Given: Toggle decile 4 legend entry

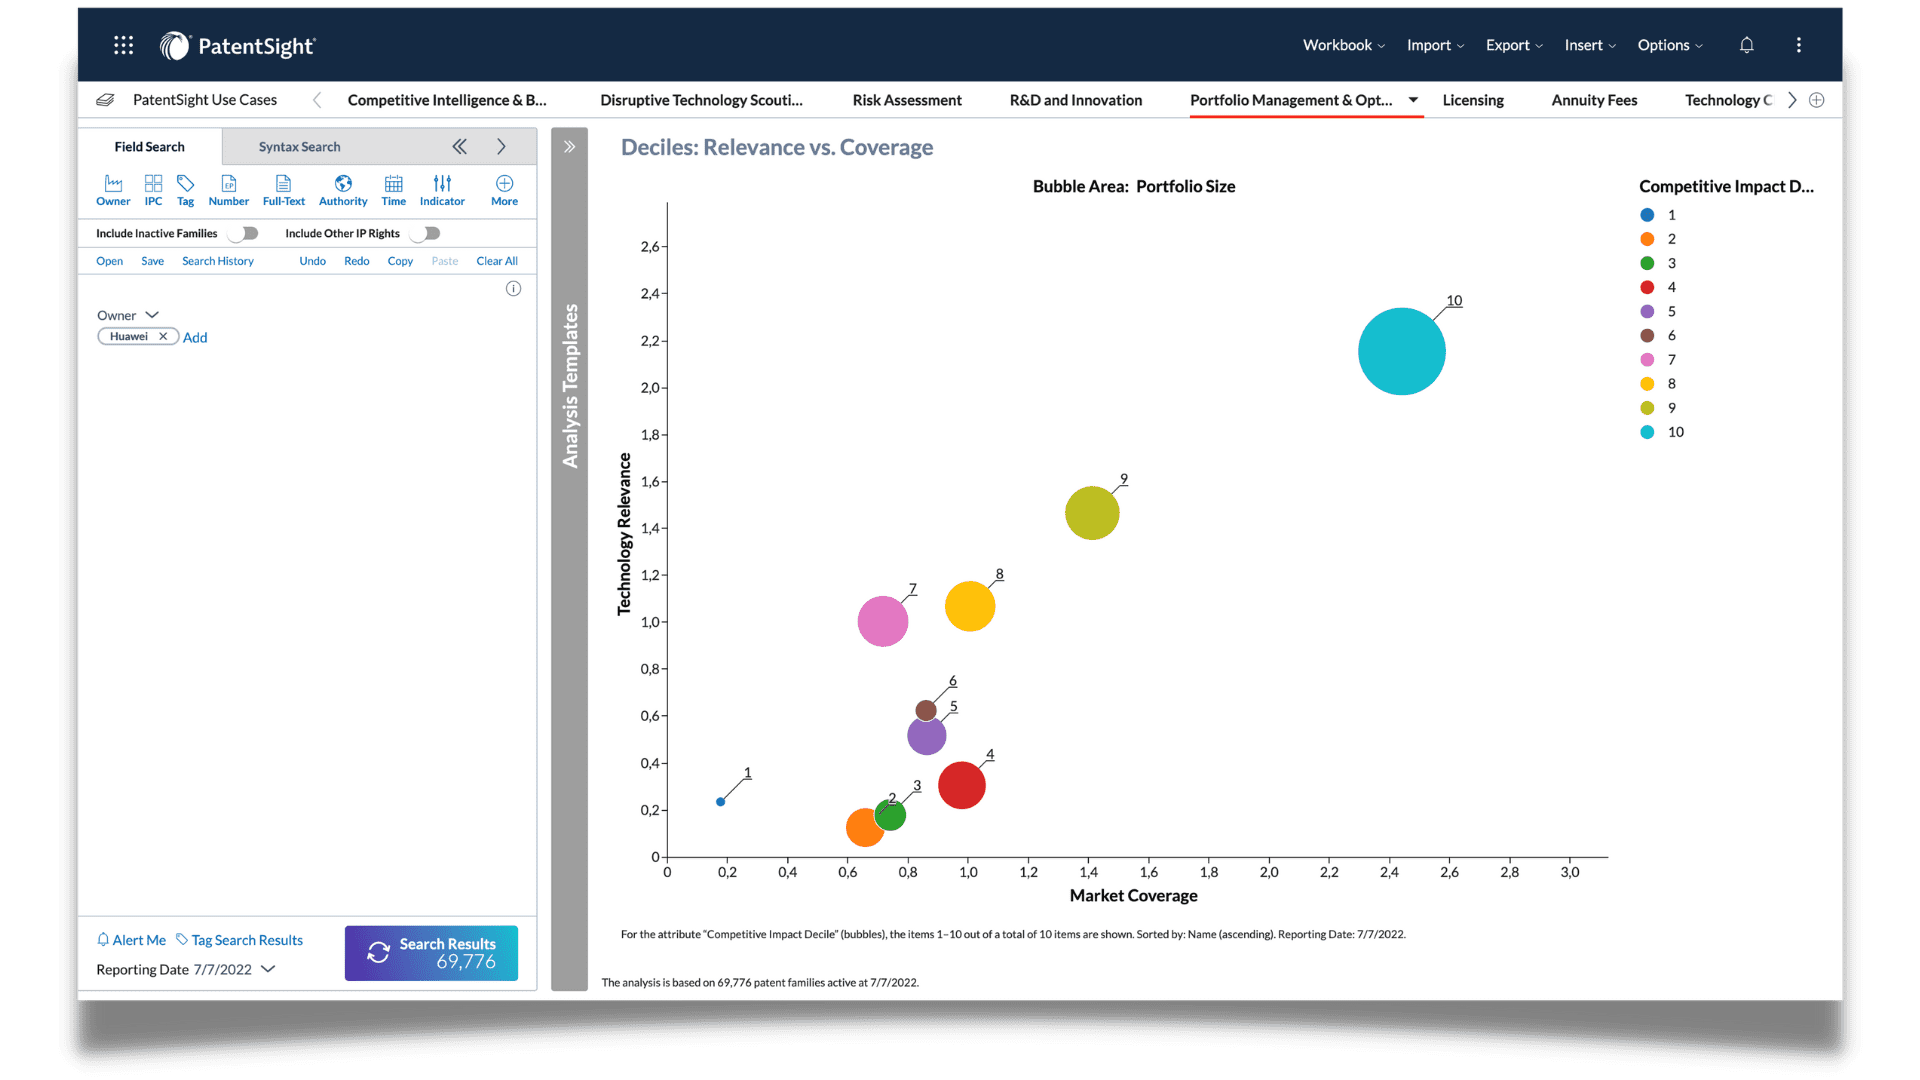Looking at the screenshot, I should pos(1658,287).
